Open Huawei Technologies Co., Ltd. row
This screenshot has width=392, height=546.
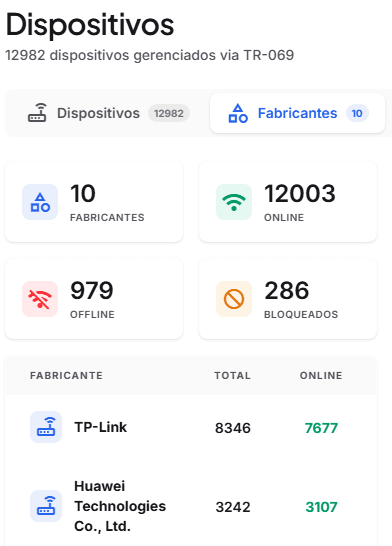(x=191, y=506)
